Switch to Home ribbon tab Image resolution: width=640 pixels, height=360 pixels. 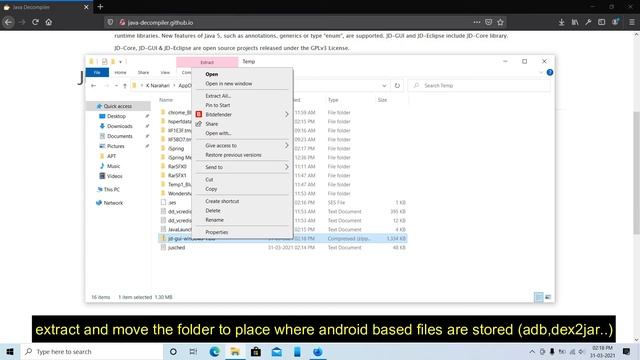[x=120, y=72]
